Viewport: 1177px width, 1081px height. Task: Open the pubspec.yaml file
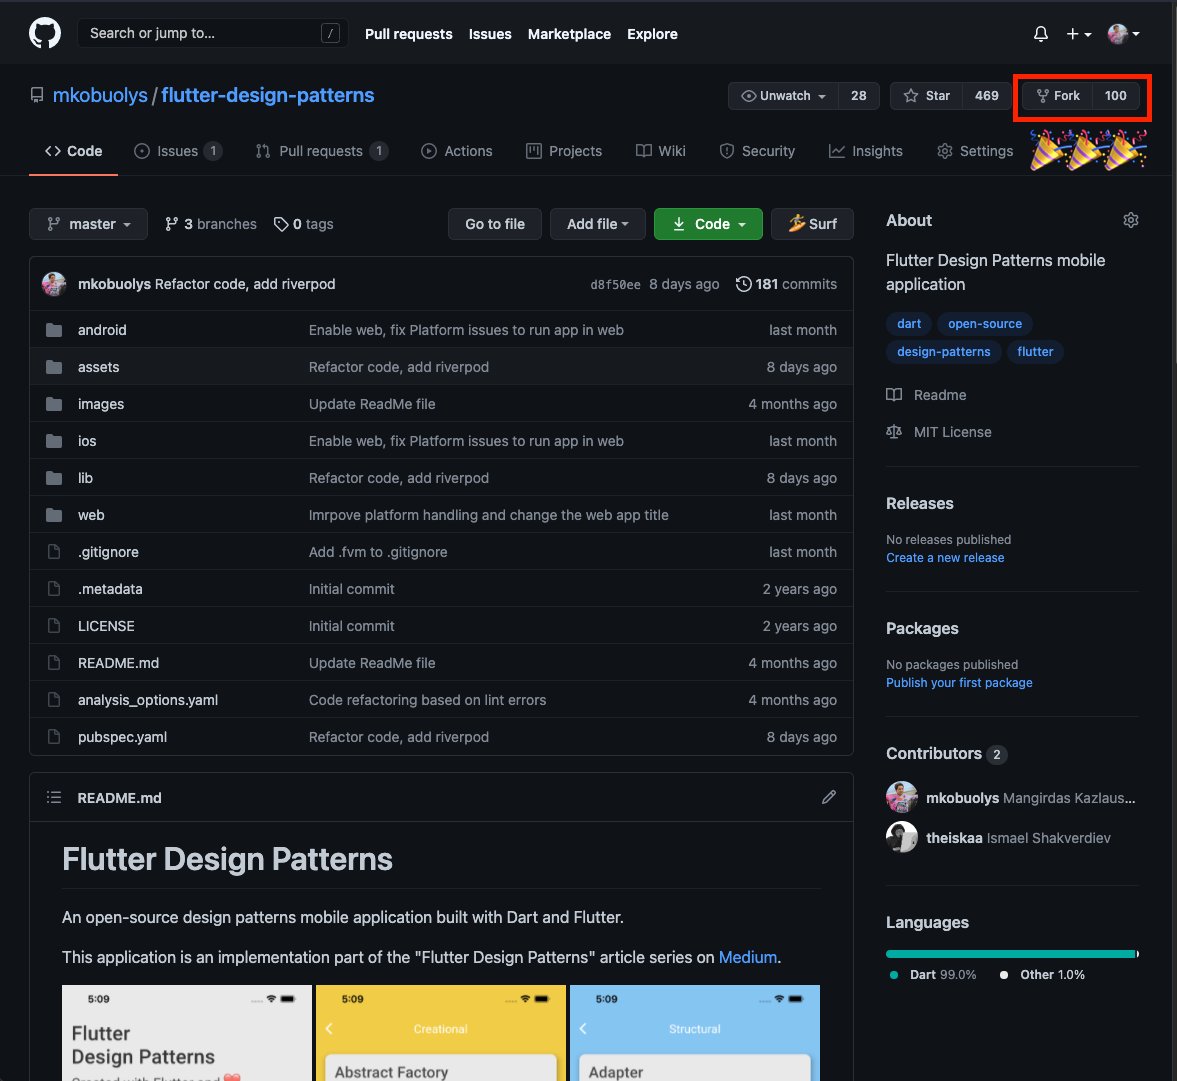122,737
